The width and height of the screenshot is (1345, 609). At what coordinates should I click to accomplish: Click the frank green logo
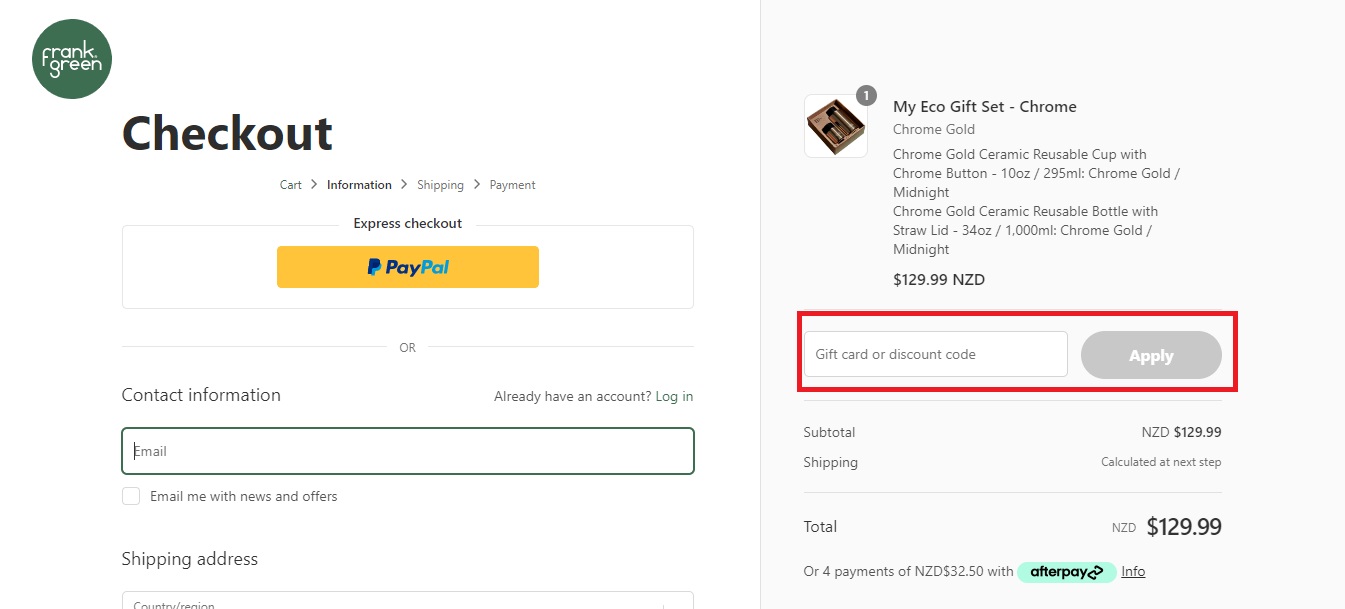71,59
